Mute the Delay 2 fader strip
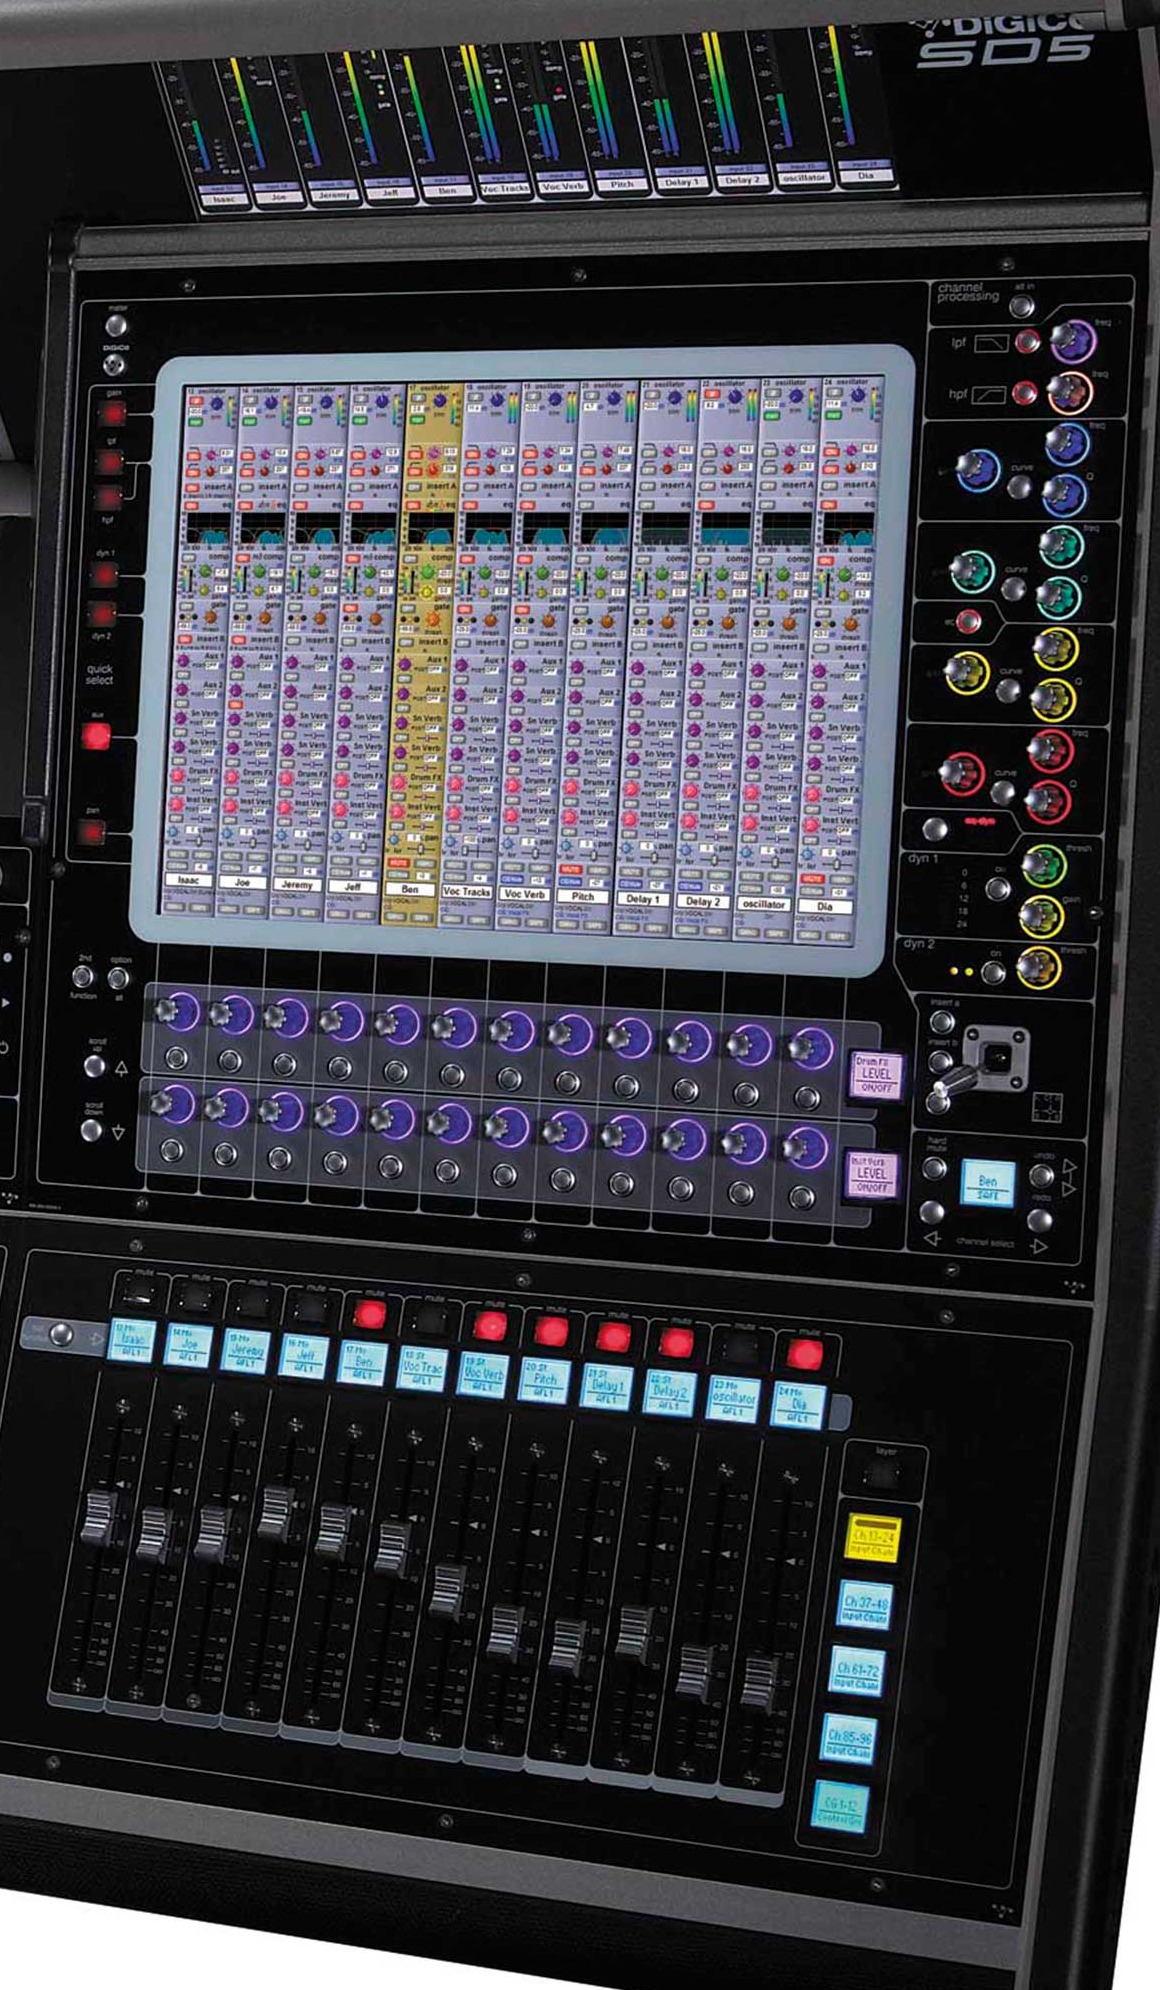 675,1342
